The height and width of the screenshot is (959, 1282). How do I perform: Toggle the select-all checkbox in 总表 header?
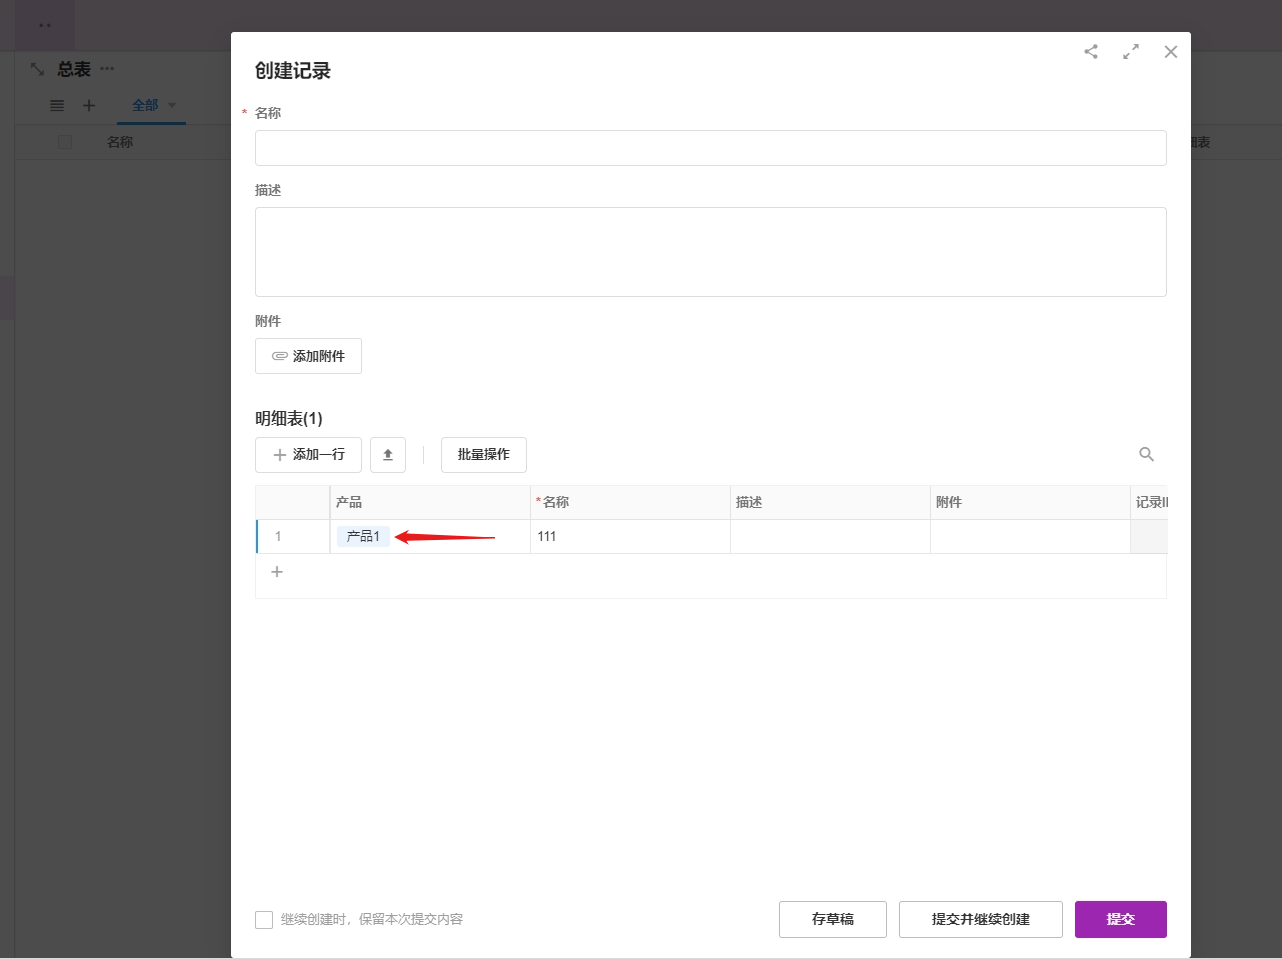pos(65,142)
